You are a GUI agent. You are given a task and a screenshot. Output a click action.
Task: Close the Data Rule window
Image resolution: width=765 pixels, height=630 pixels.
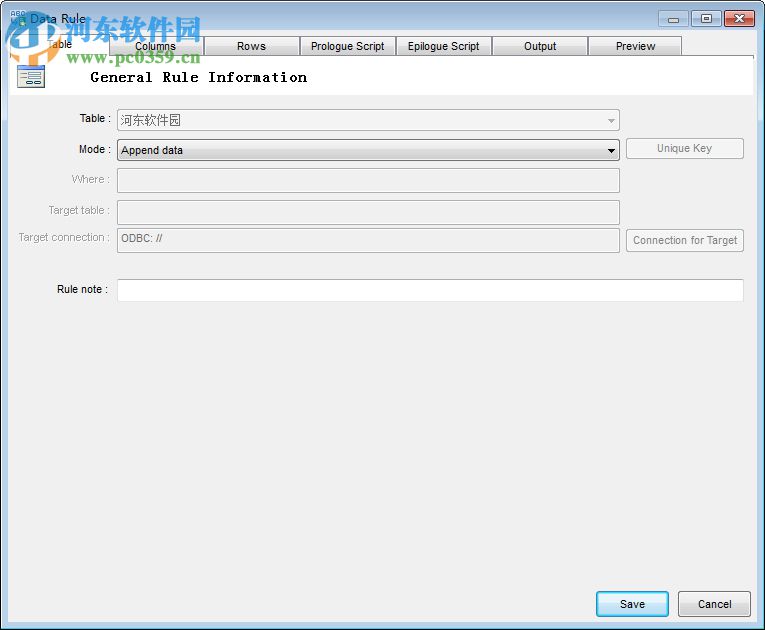(739, 19)
